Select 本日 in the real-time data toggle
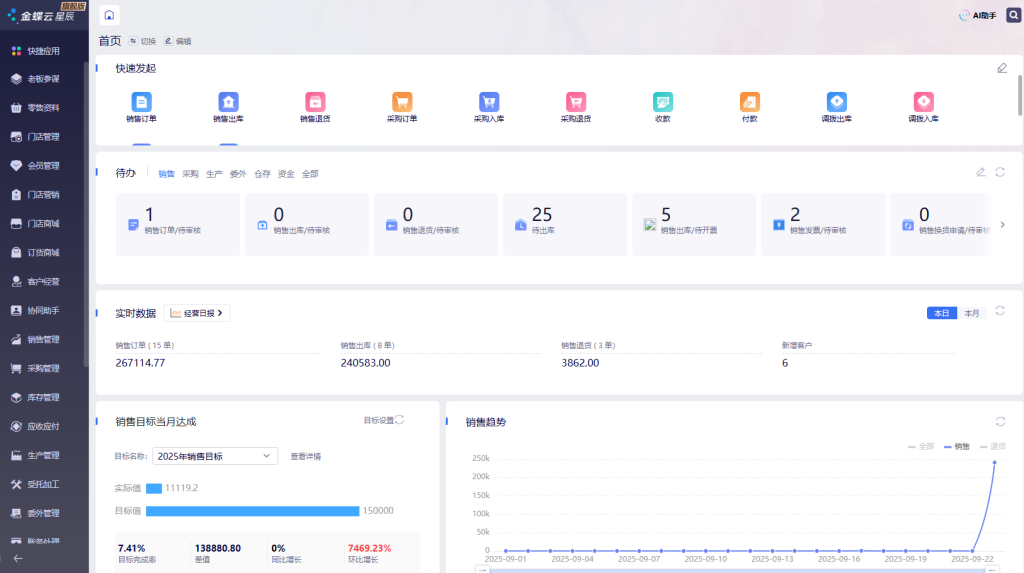1024x573 pixels. [x=941, y=313]
